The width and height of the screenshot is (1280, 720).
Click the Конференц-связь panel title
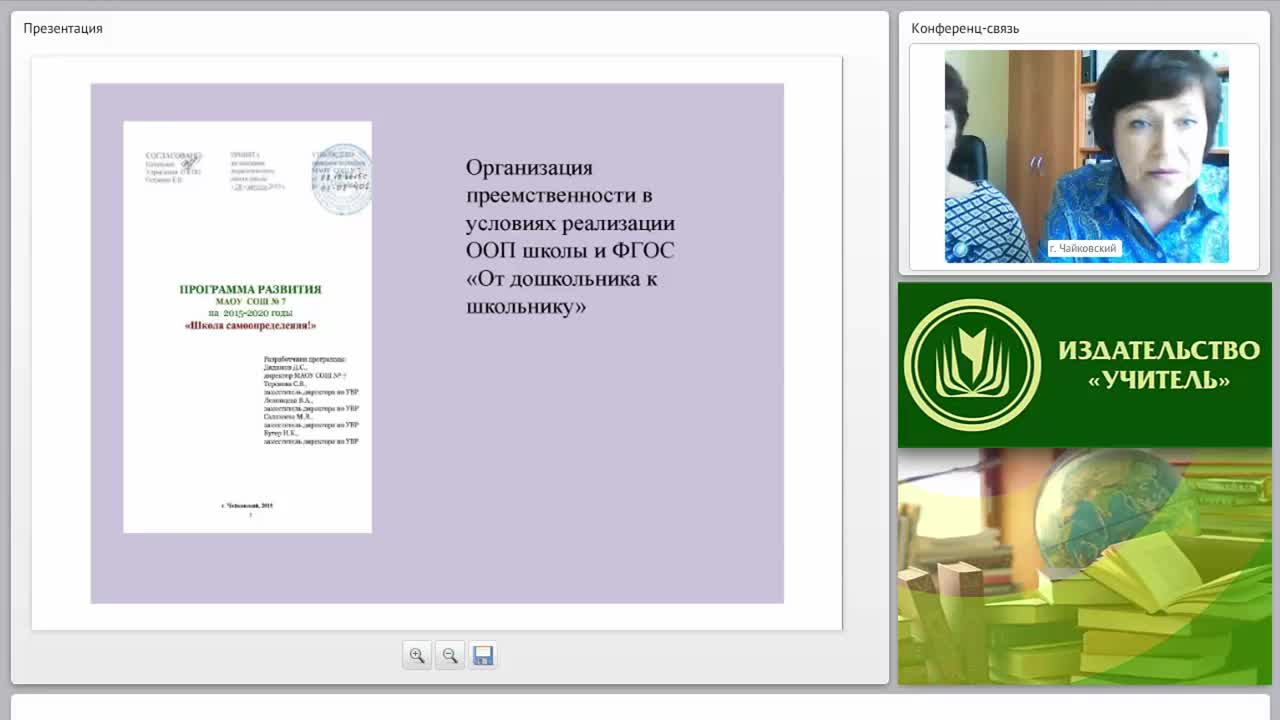tap(965, 28)
